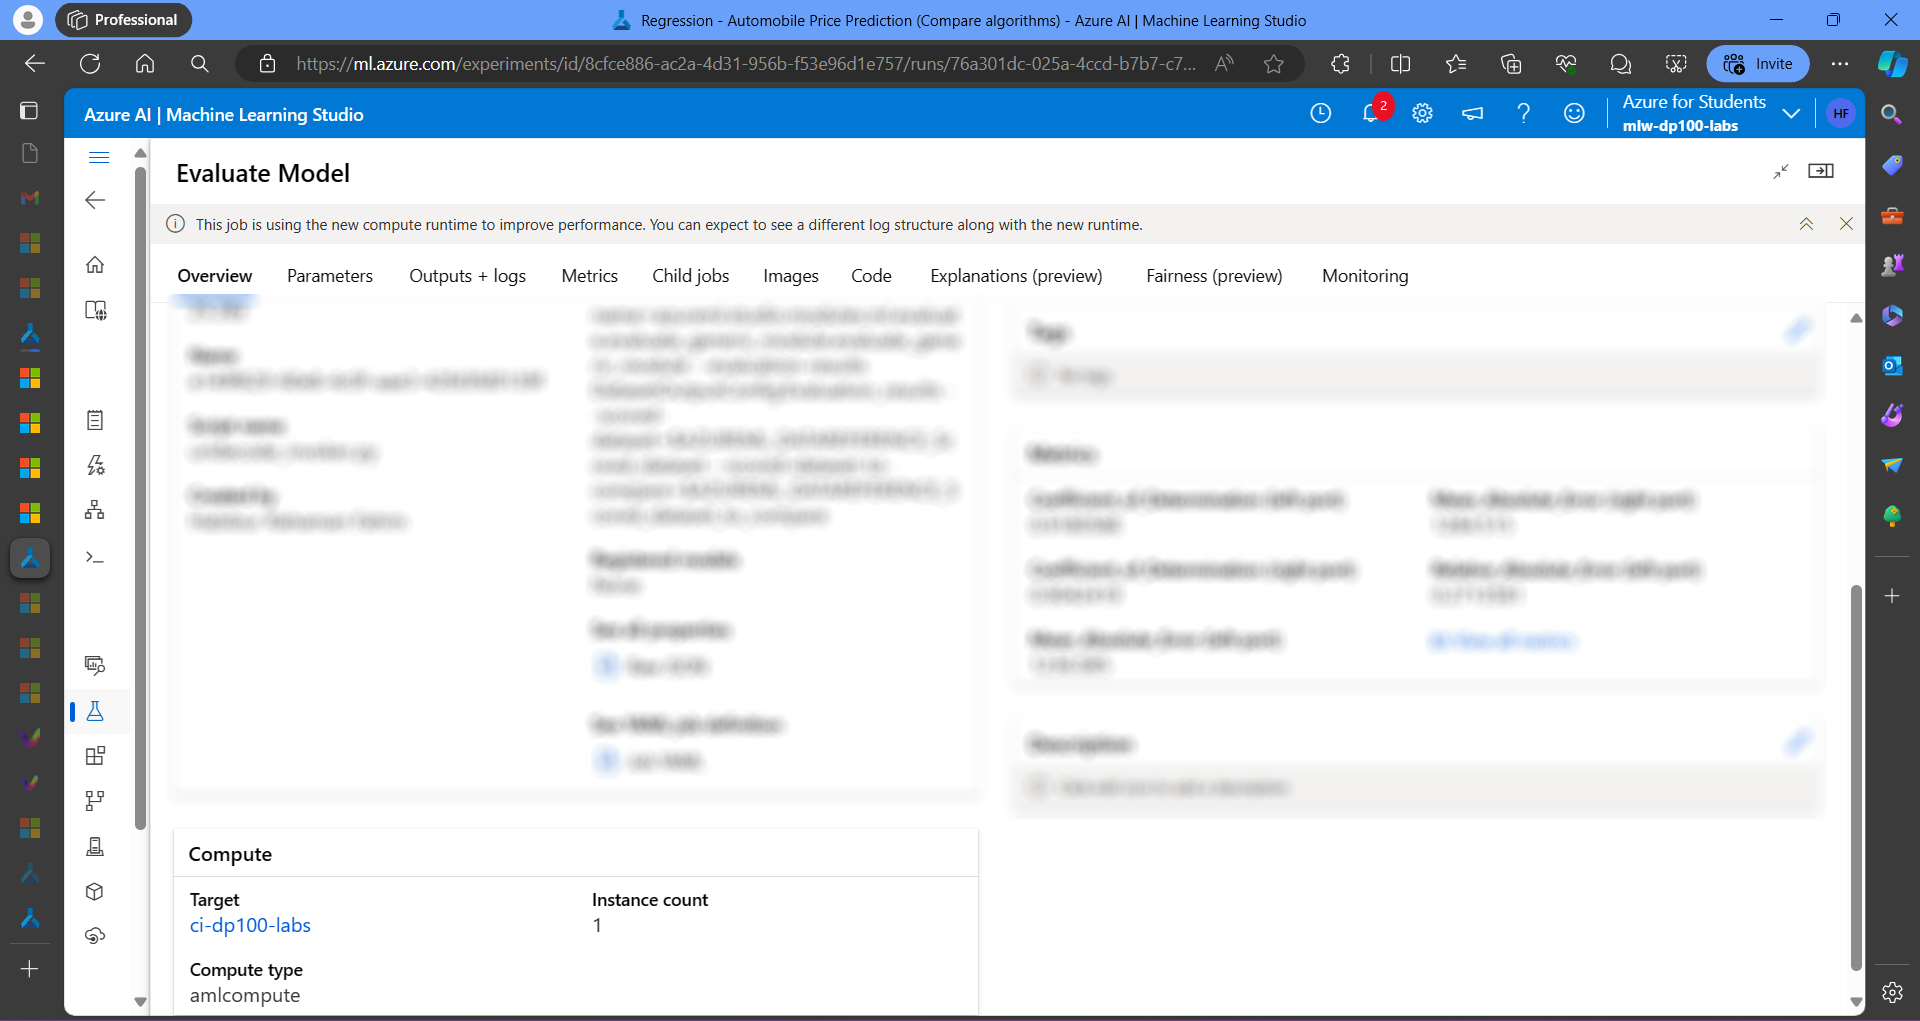Screen dimensions: 1920x1021
Task: Exit full screen with the collapse arrows icon
Action: tap(1781, 172)
